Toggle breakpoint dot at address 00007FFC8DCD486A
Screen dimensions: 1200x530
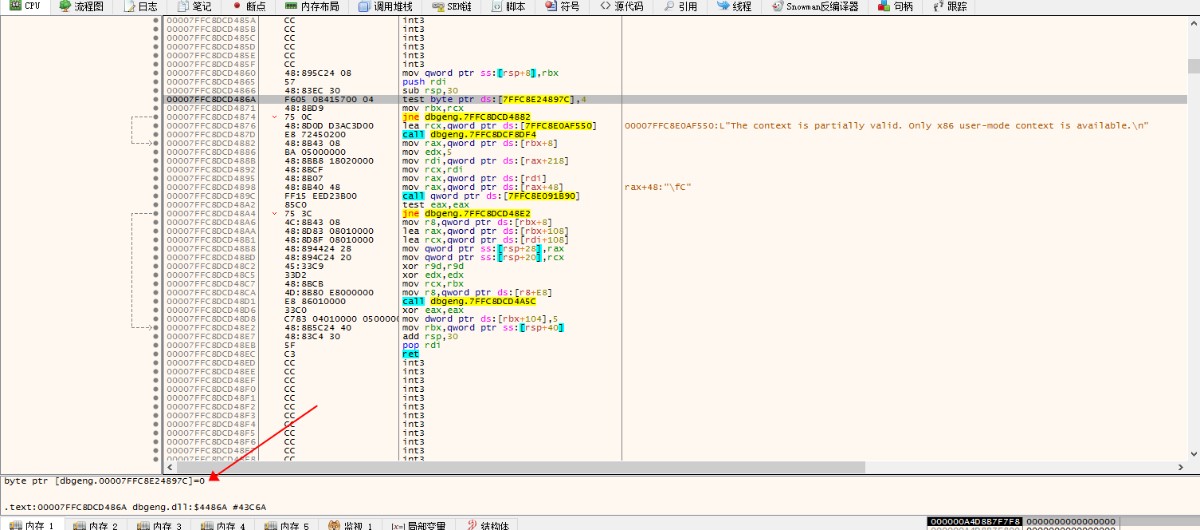(155, 99)
